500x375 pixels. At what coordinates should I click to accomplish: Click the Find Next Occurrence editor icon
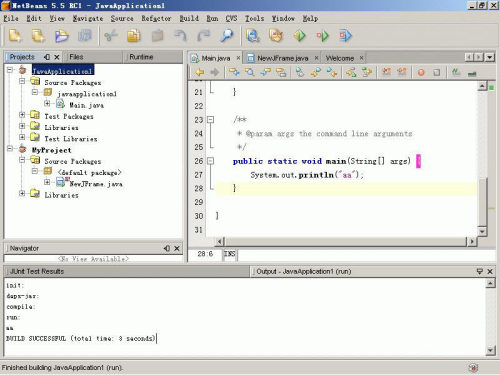coord(266,72)
